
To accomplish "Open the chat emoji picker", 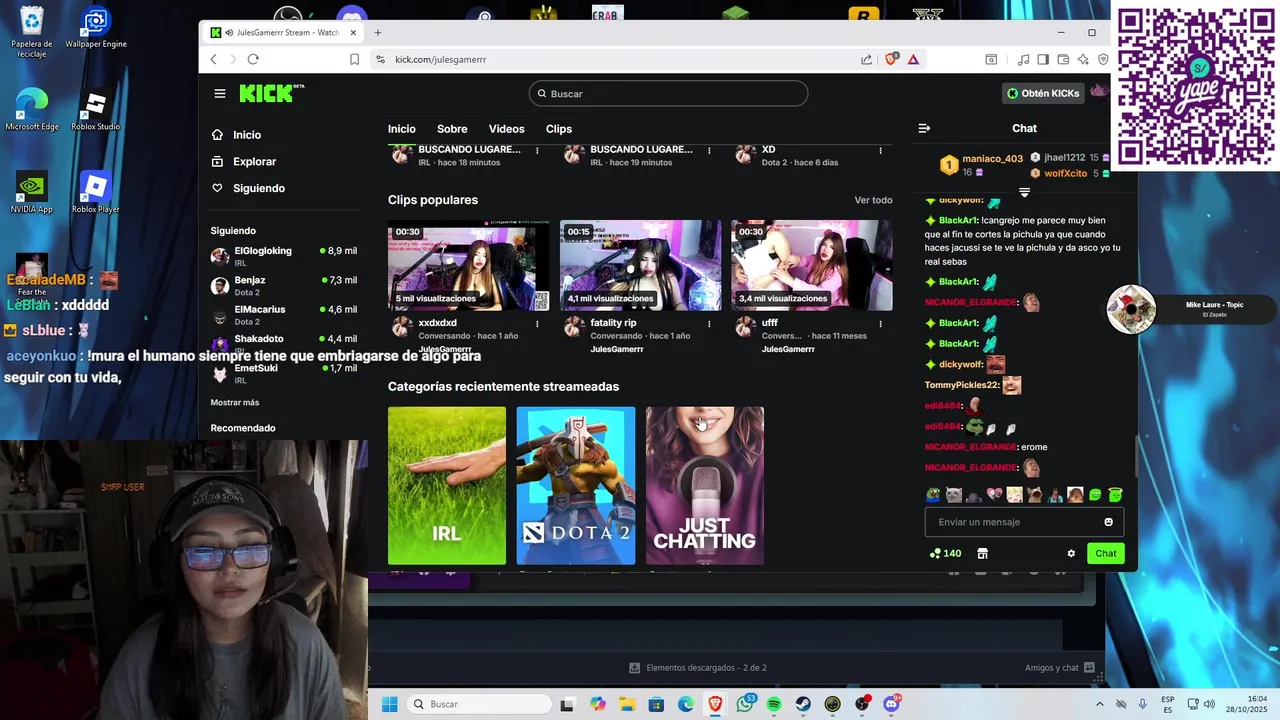I will coord(1108,522).
